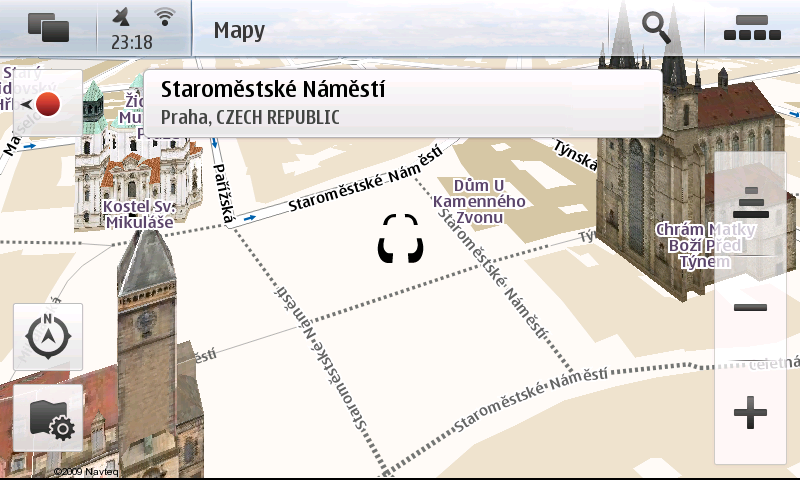Open the map folder settings button
The image size is (800, 480).
48,419
